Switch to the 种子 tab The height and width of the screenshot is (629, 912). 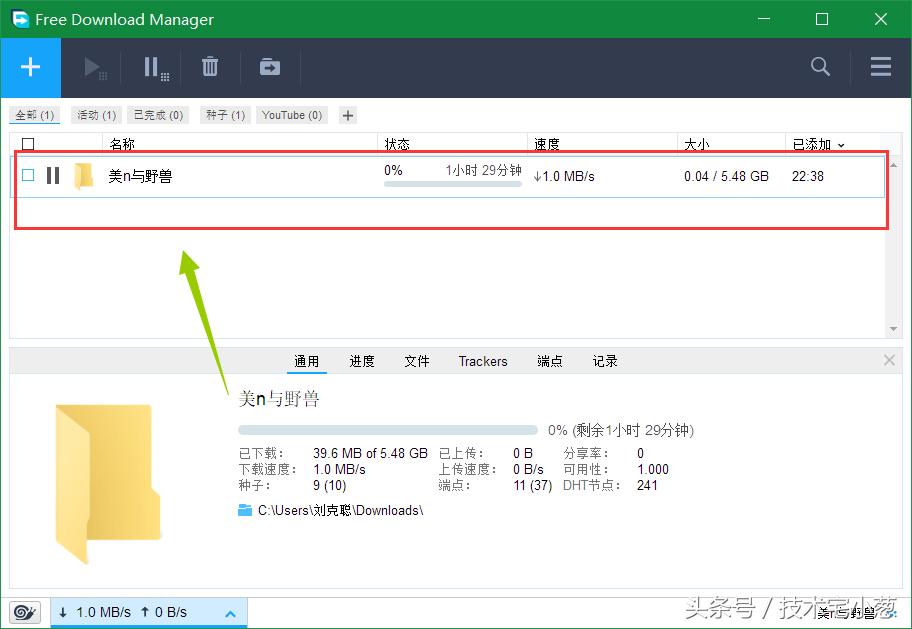point(224,115)
